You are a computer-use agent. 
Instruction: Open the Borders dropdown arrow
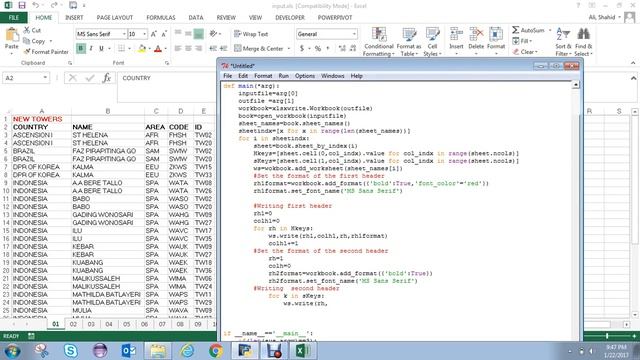pyautogui.click(x=129, y=49)
